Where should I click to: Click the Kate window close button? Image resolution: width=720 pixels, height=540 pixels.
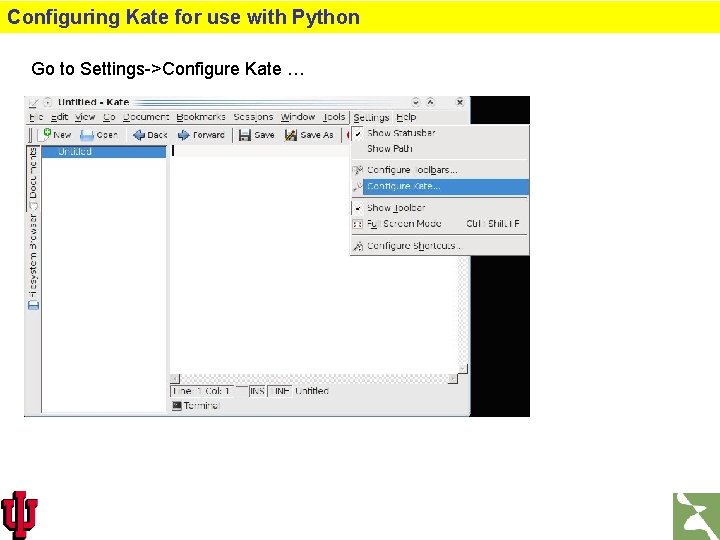coord(459,102)
